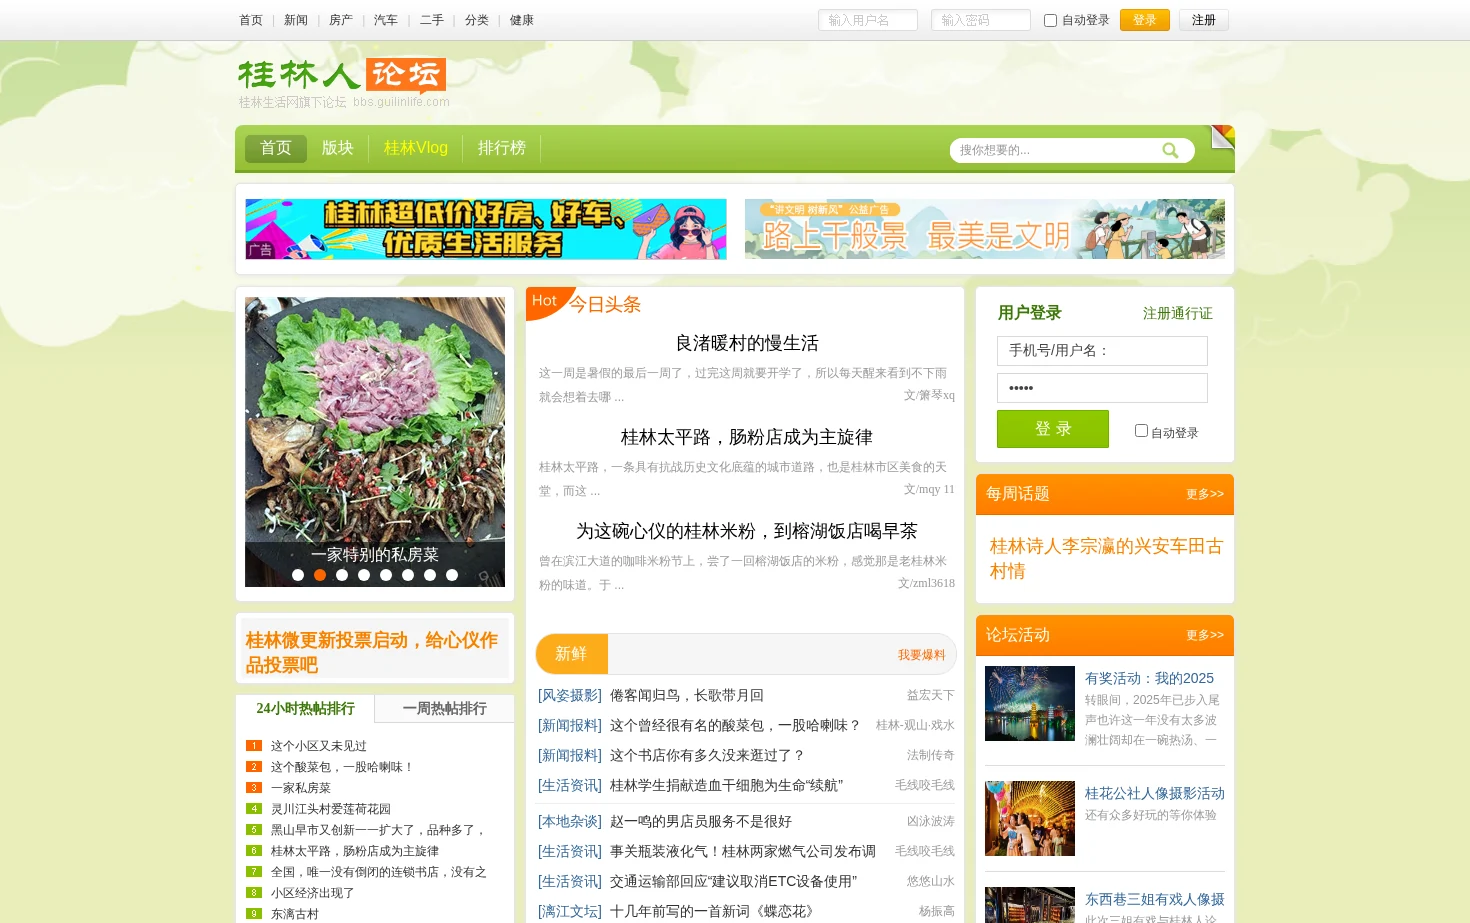Click 房产 in the top menu

[x=341, y=20]
